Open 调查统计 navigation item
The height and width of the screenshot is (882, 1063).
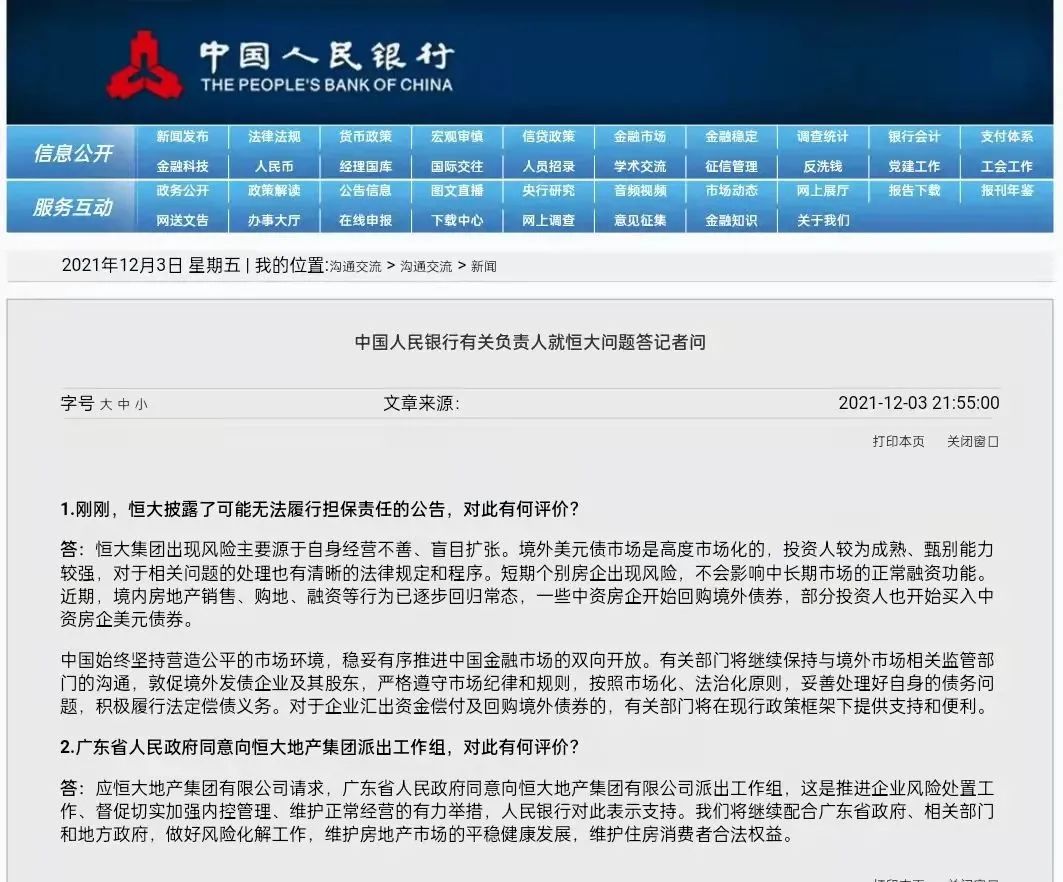(x=823, y=137)
